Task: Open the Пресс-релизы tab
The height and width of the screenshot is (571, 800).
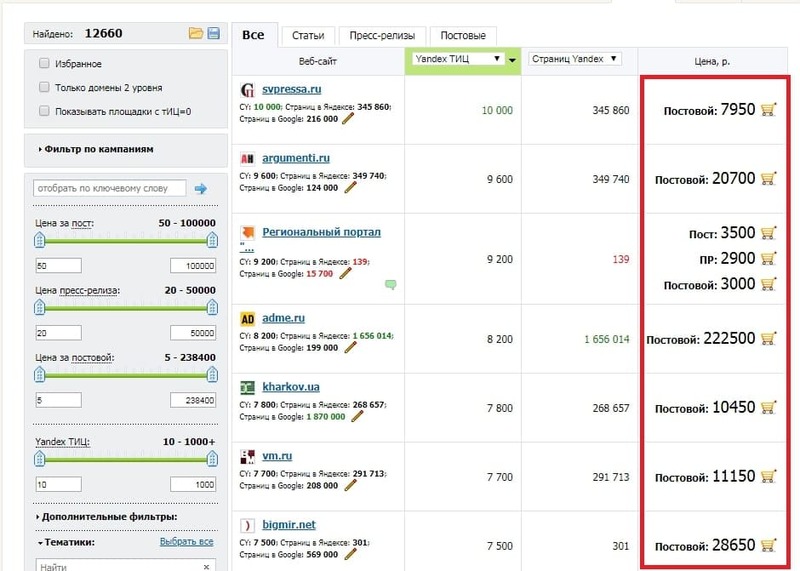Action: 382,36
